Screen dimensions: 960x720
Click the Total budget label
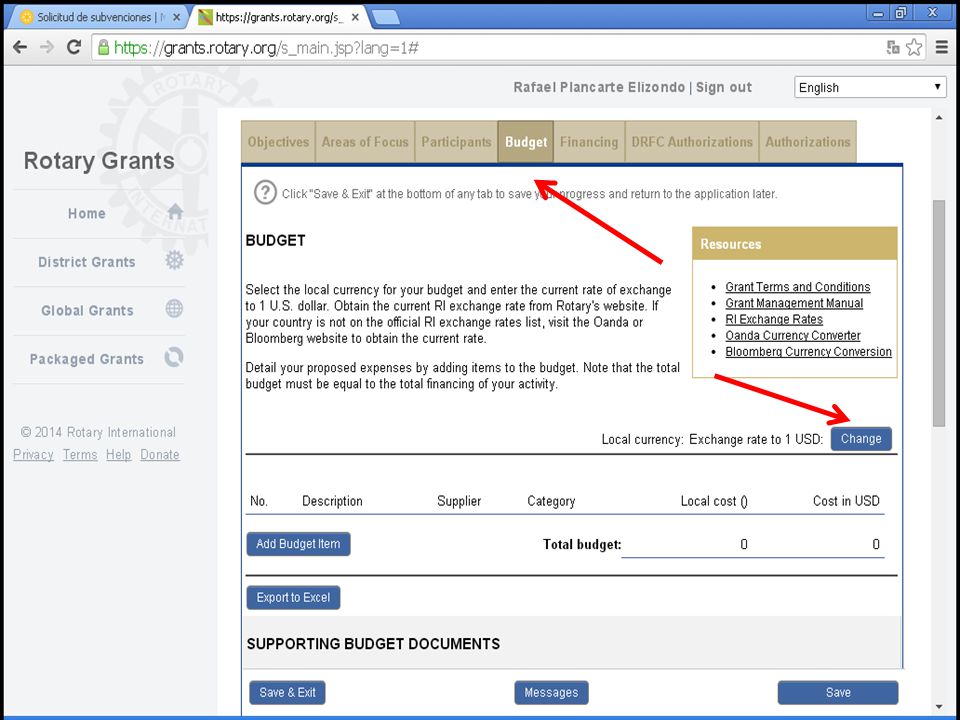pyautogui.click(x=582, y=544)
